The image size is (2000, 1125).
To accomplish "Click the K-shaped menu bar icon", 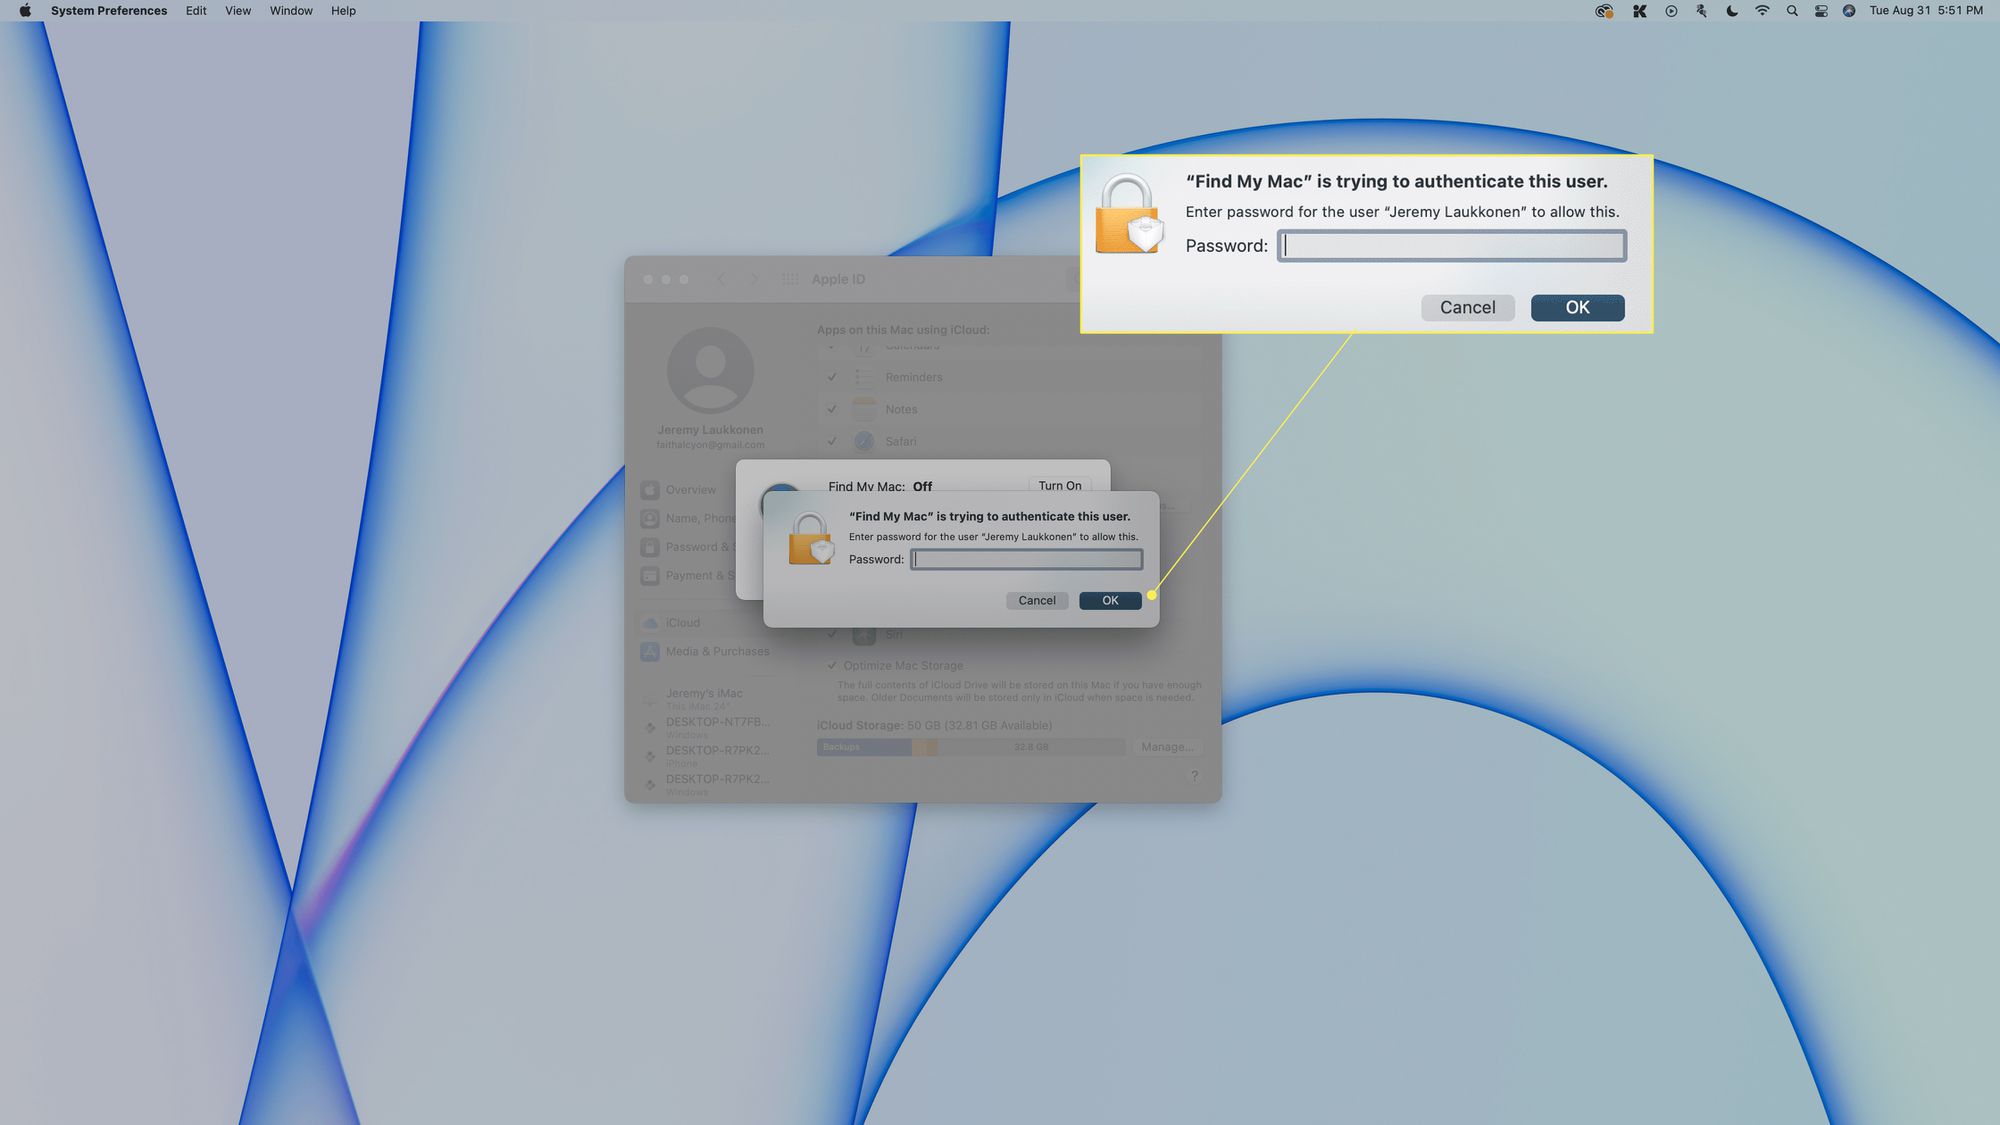I will 1640,11.
